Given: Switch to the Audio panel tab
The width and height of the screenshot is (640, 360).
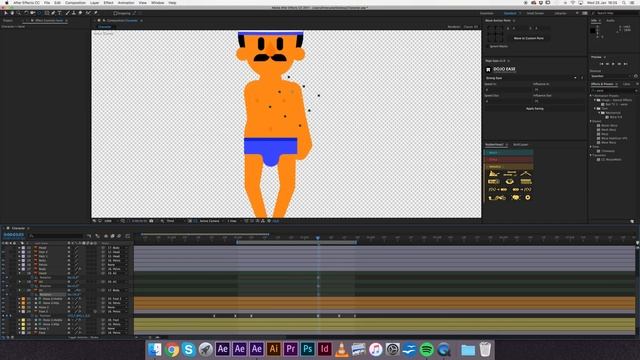Looking at the screenshot, I should point(610,20).
